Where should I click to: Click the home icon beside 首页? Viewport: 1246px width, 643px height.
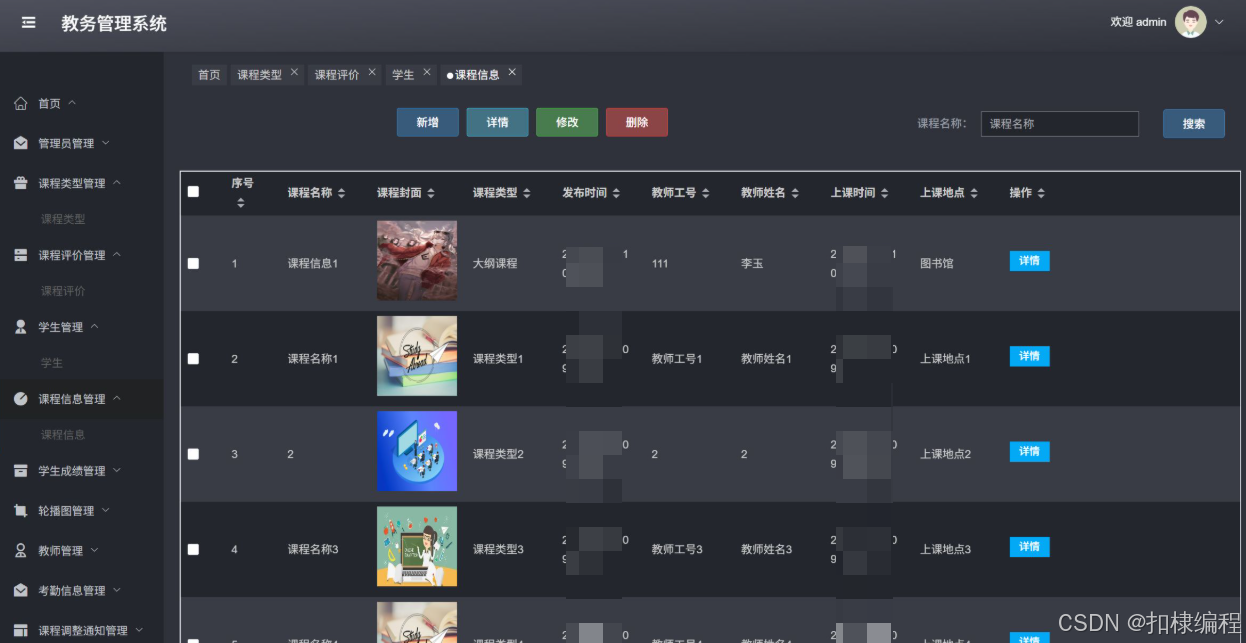21,103
